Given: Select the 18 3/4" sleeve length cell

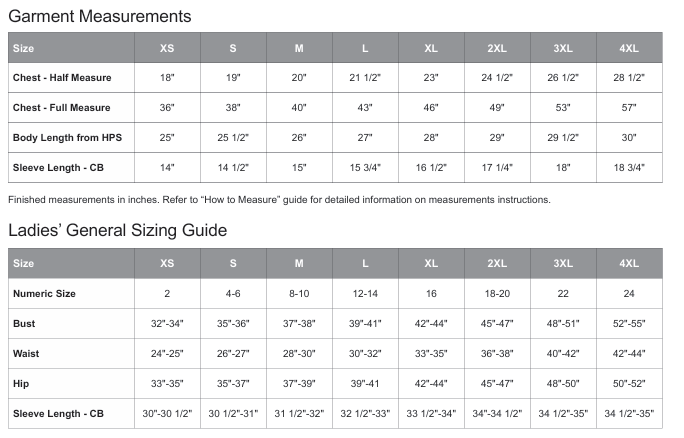Looking at the screenshot, I should click(629, 168).
